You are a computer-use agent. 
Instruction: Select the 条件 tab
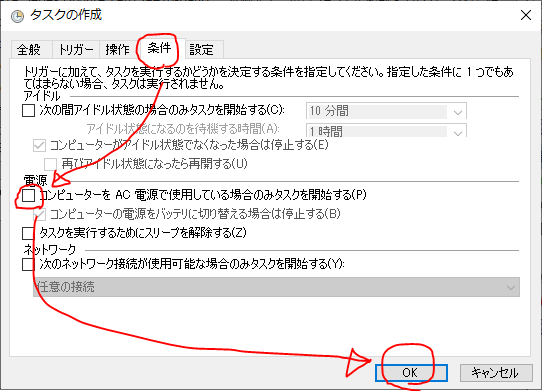pos(159,48)
